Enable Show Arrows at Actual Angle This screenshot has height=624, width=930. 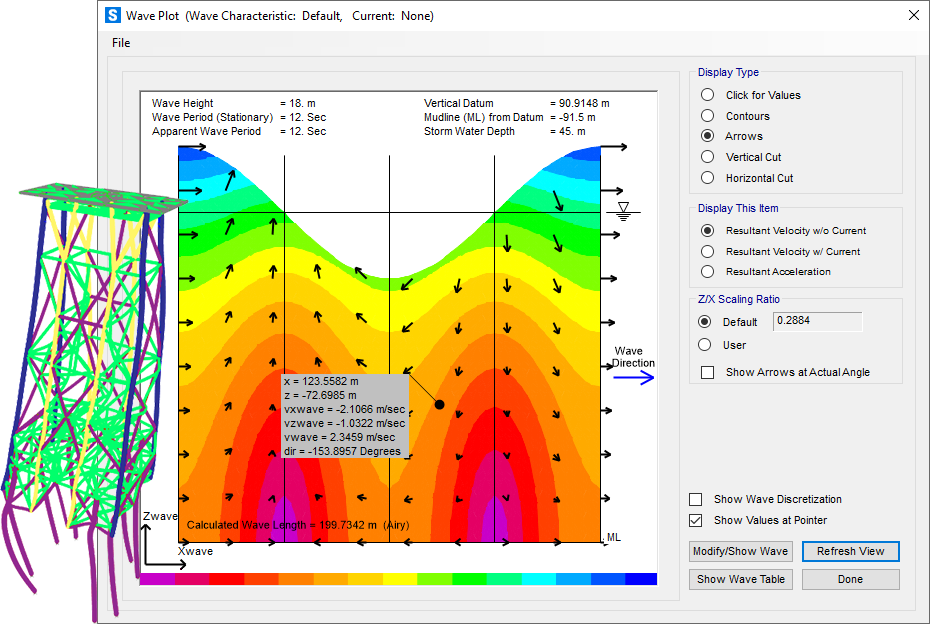tap(708, 372)
